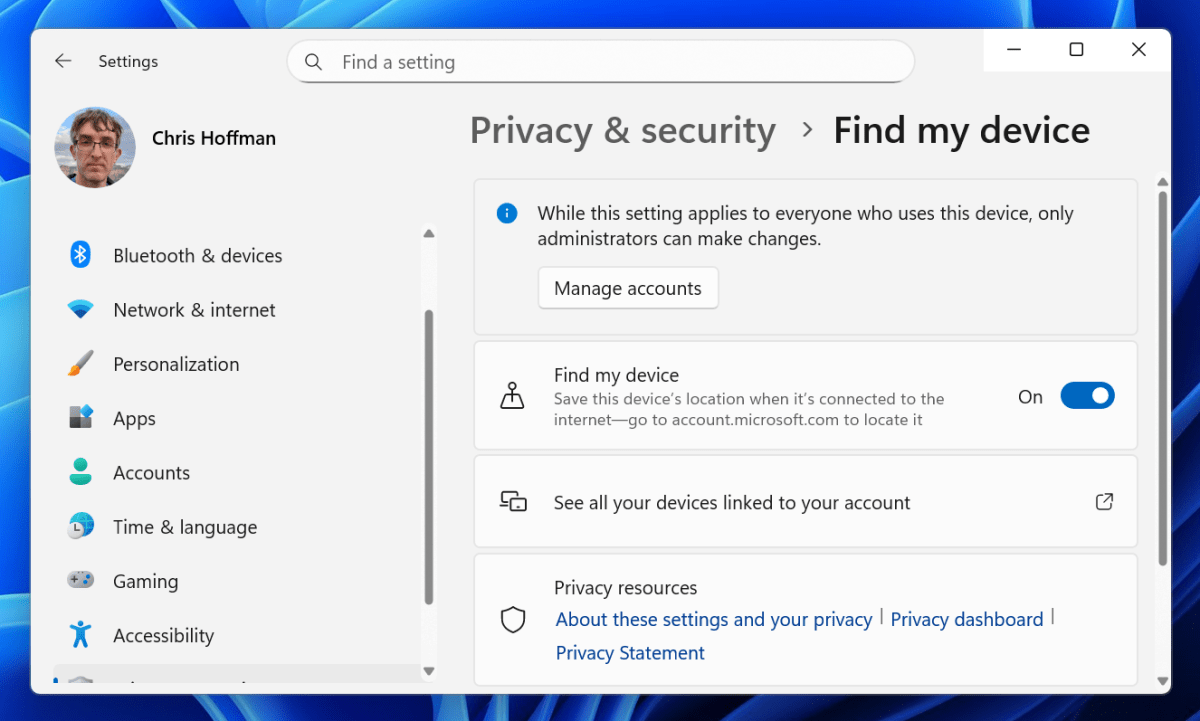
Task: Click the Find my device location pin icon
Action: pos(513,395)
